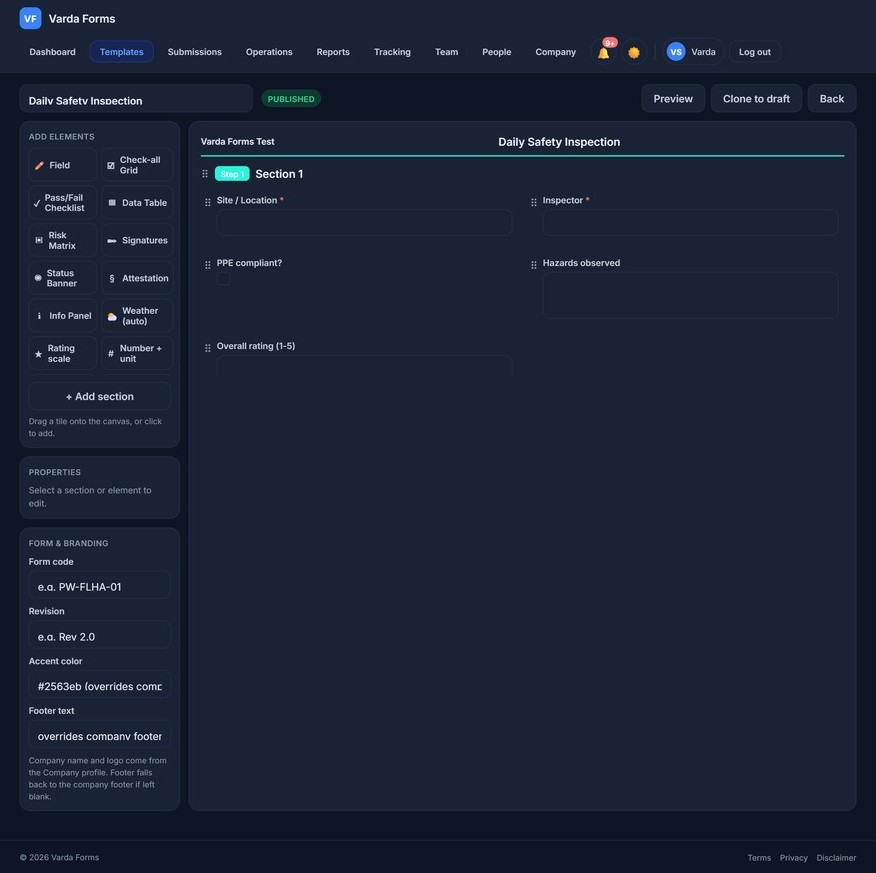Open the notifications bell icon
This screenshot has height=873, width=876.
603,53
